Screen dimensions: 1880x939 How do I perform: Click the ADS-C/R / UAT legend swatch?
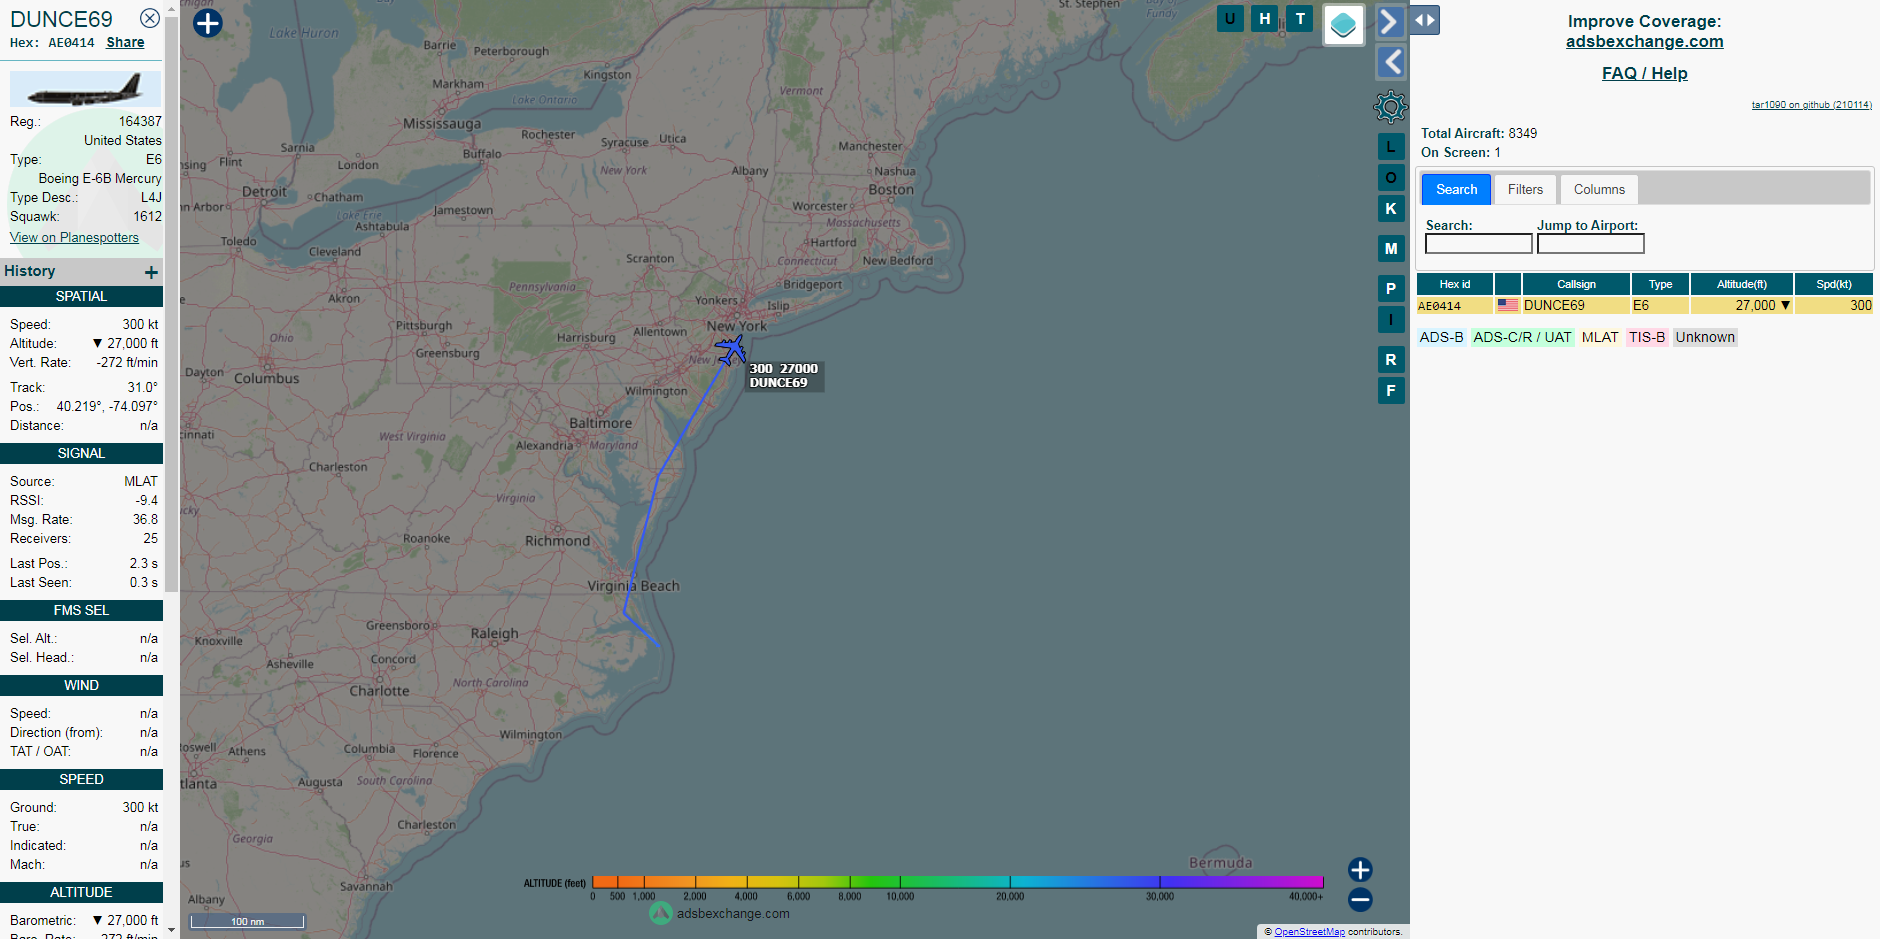pos(1522,337)
